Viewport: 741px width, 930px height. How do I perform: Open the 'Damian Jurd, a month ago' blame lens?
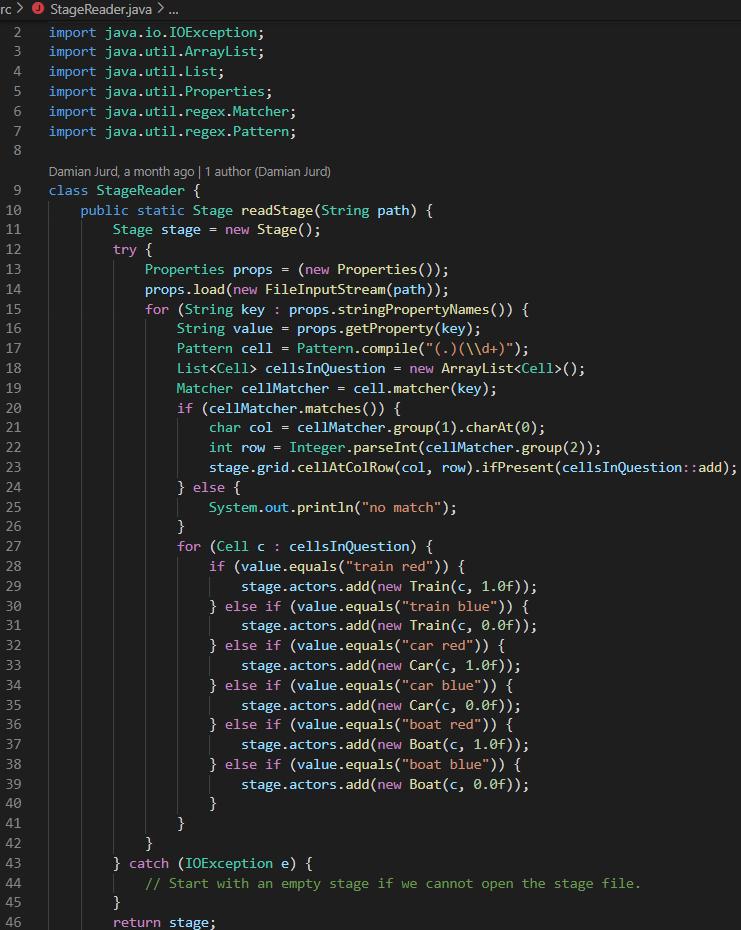[x=121, y=172]
